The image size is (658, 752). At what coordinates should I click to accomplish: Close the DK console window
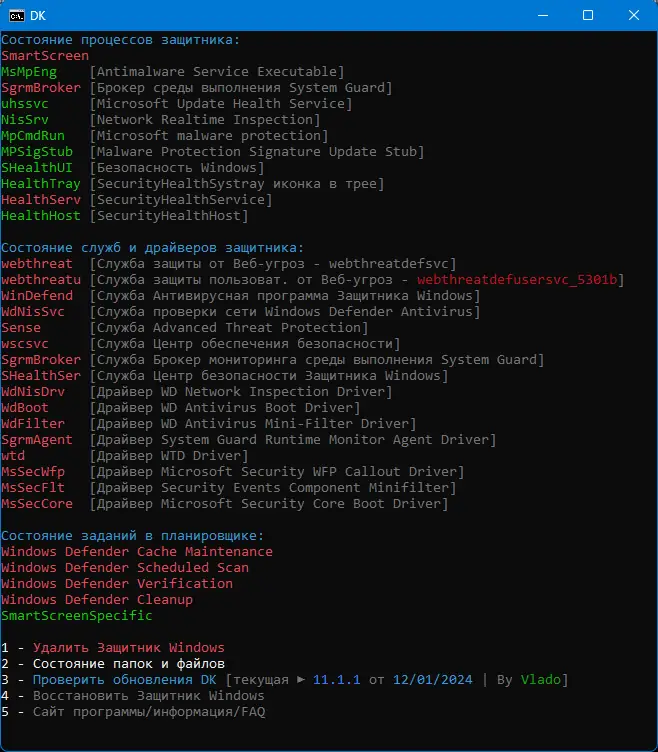click(x=634, y=15)
